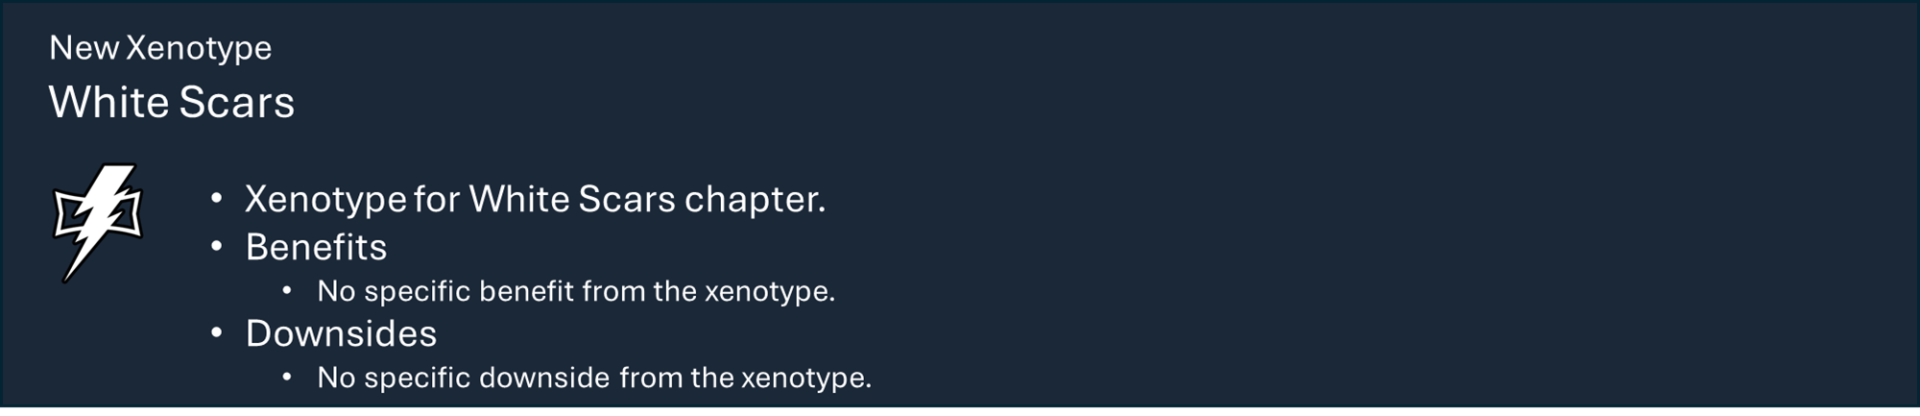Click sub-bullet before 'No specific downside'
The image size is (1920, 416).
287,377
